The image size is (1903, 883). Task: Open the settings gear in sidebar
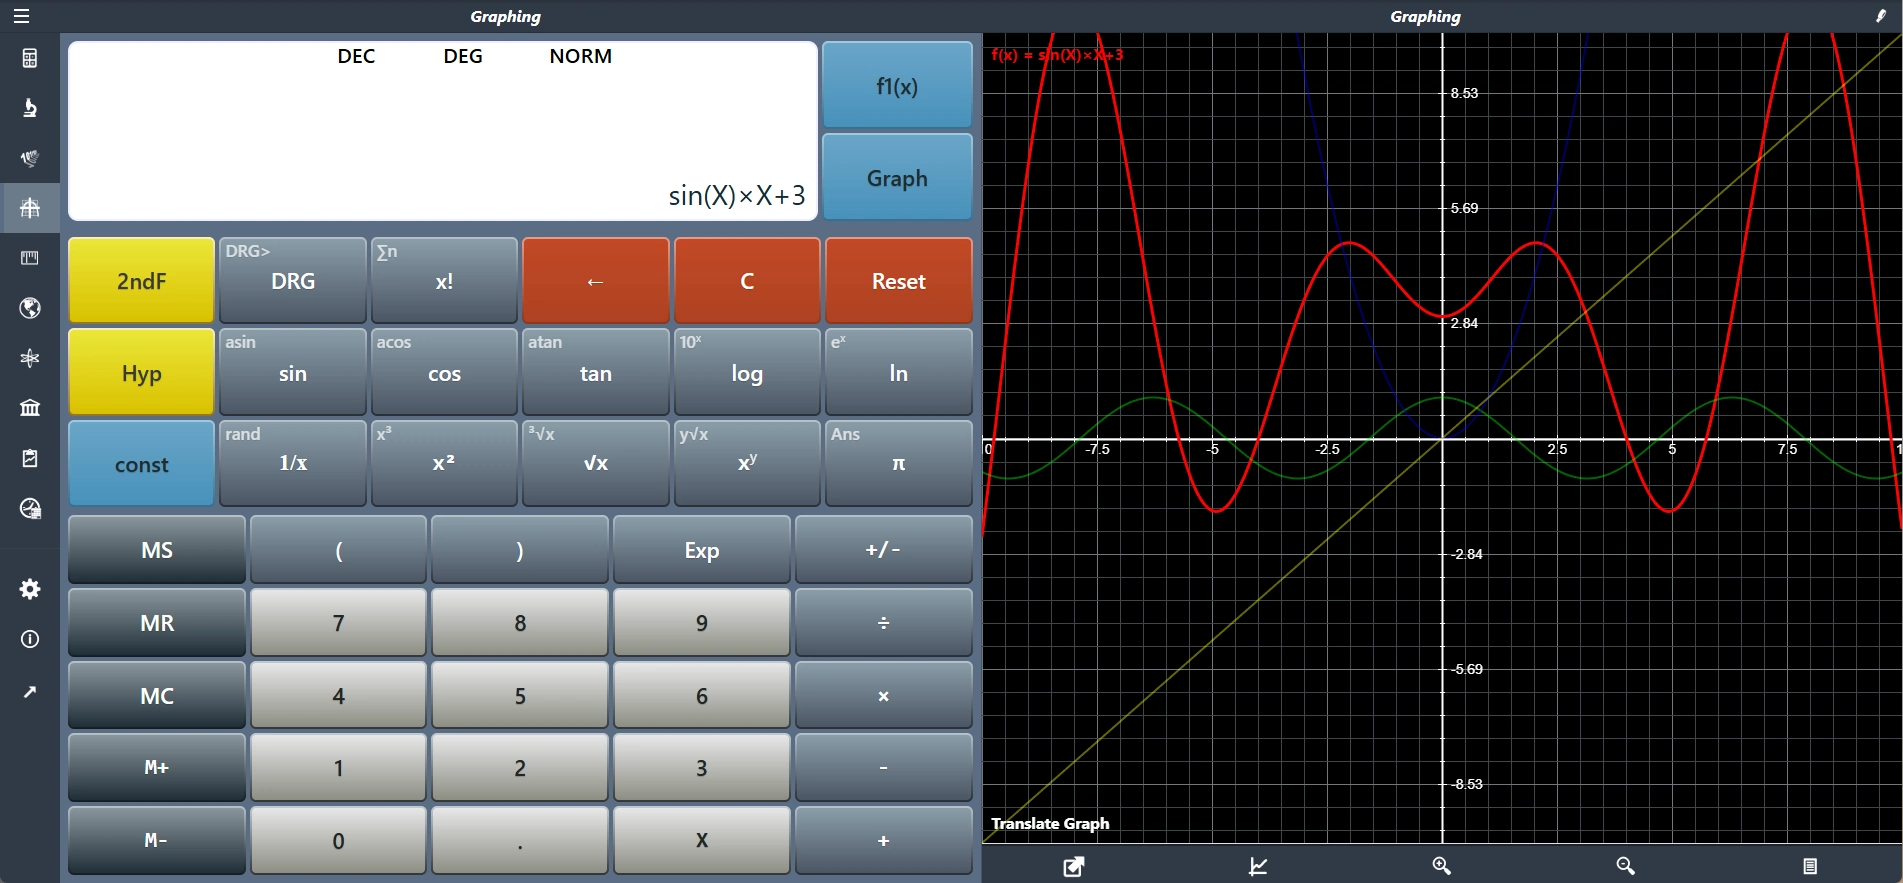30,589
